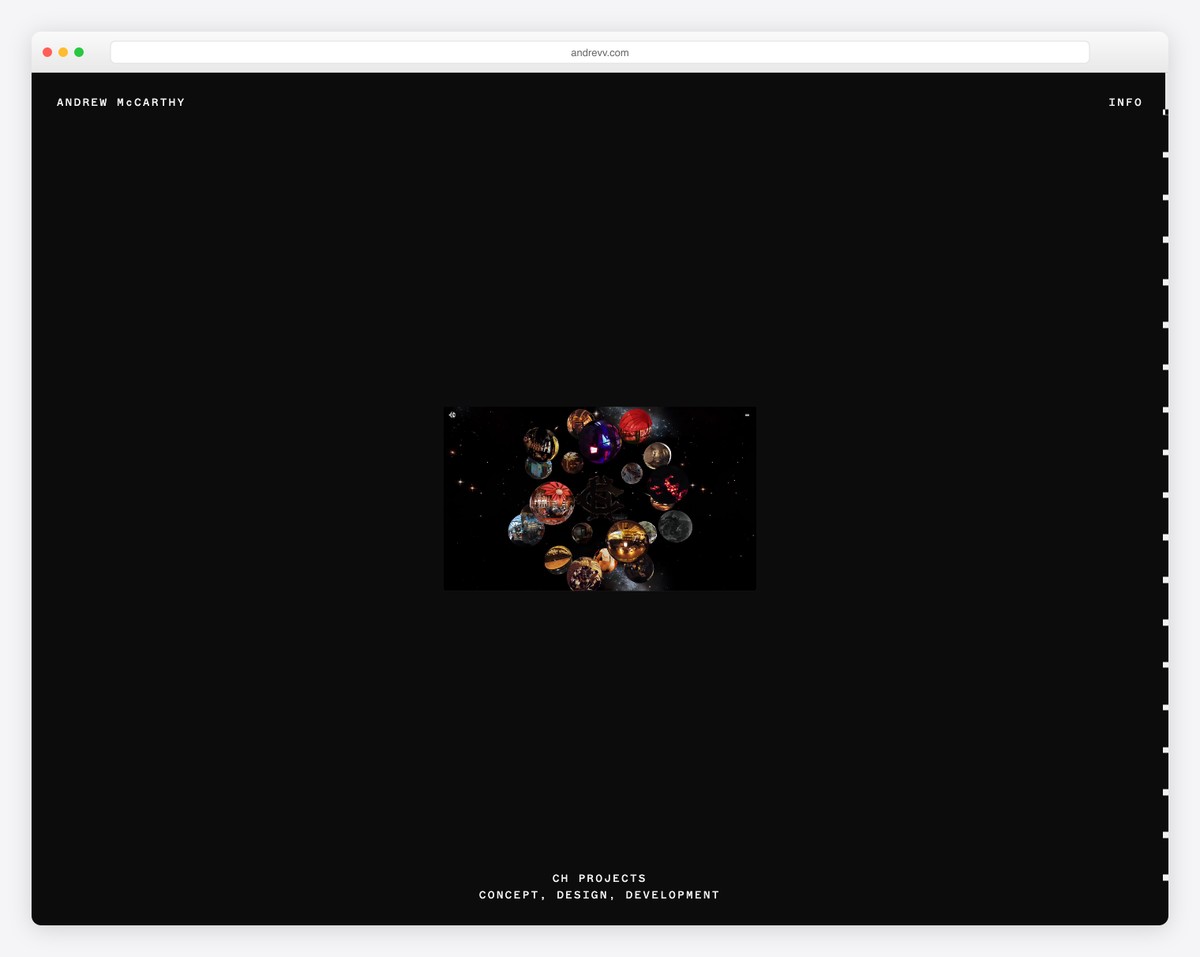Click the ANDREW McCARTHY site title
This screenshot has width=1200, height=957.
(121, 102)
